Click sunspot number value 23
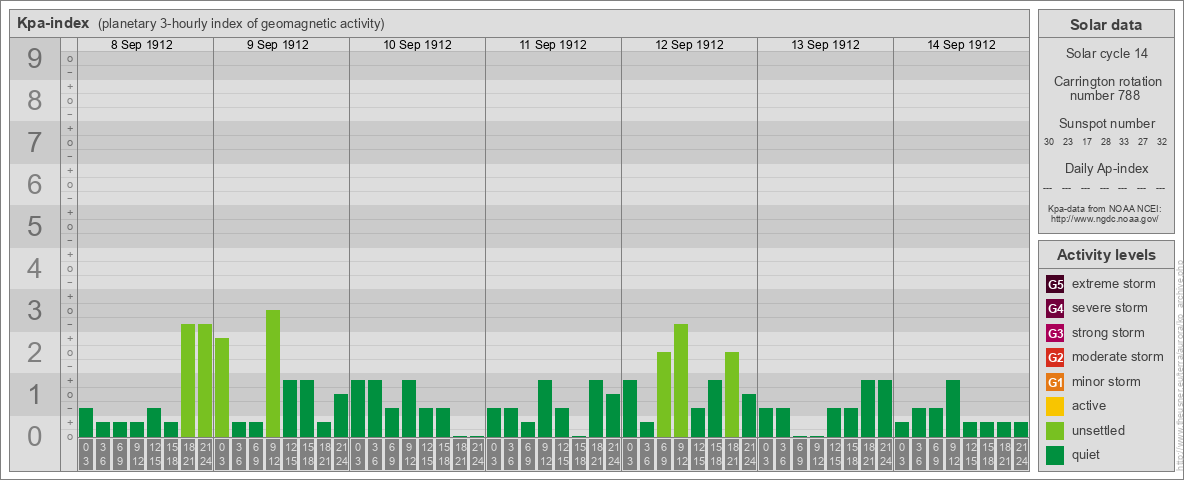 [1068, 142]
